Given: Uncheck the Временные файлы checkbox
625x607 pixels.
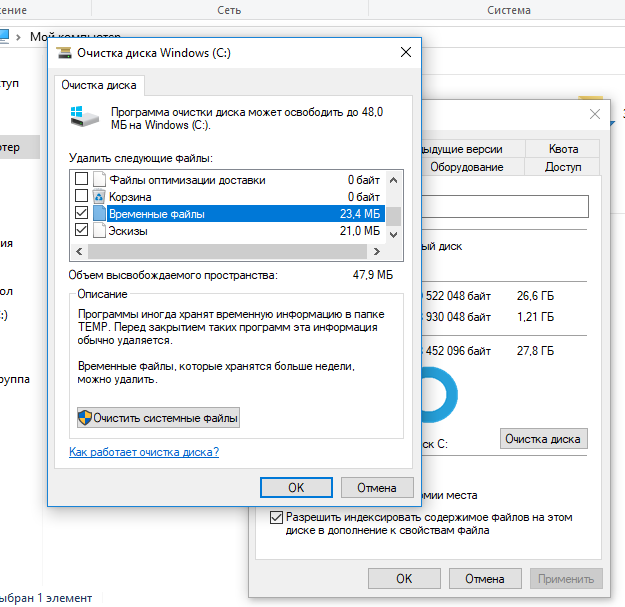Looking at the screenshot, I should pos(82,213).
